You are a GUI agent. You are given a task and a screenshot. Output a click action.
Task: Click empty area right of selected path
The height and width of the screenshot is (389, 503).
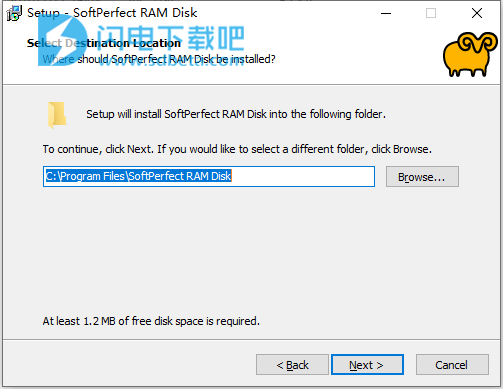click(x=303, y=176)
